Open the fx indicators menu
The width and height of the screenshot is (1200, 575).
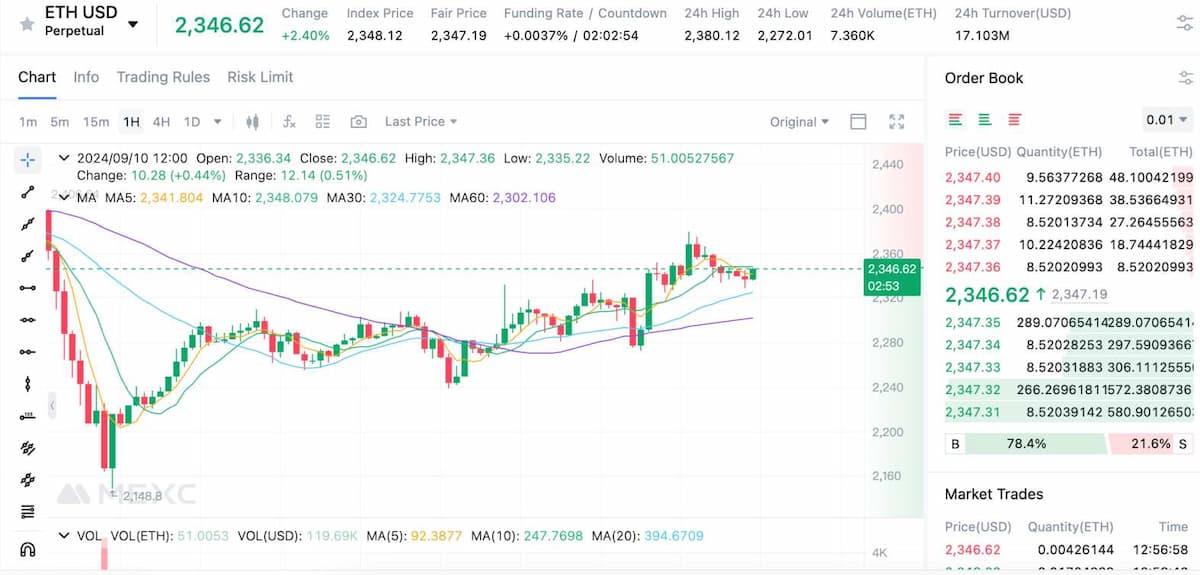click(x=289, y=122)
